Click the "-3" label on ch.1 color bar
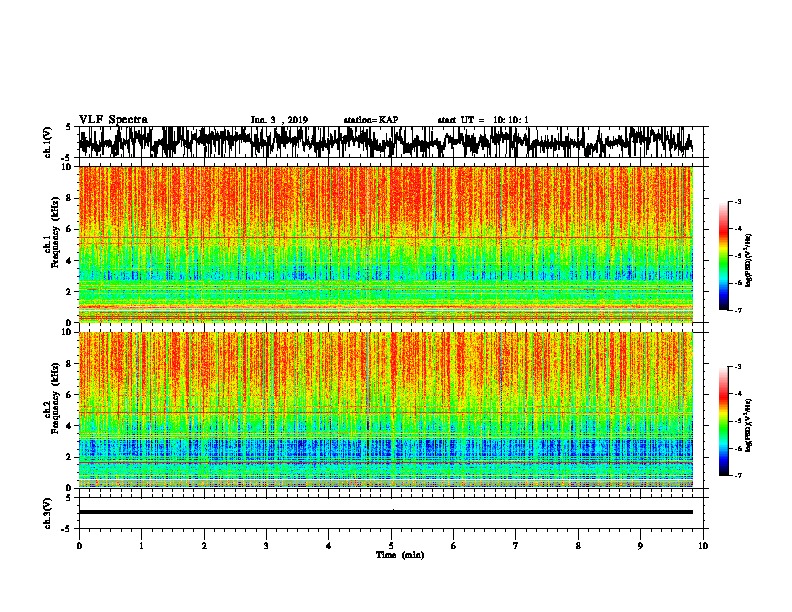This screenshot has width=792, height=612. coord(738,202)
